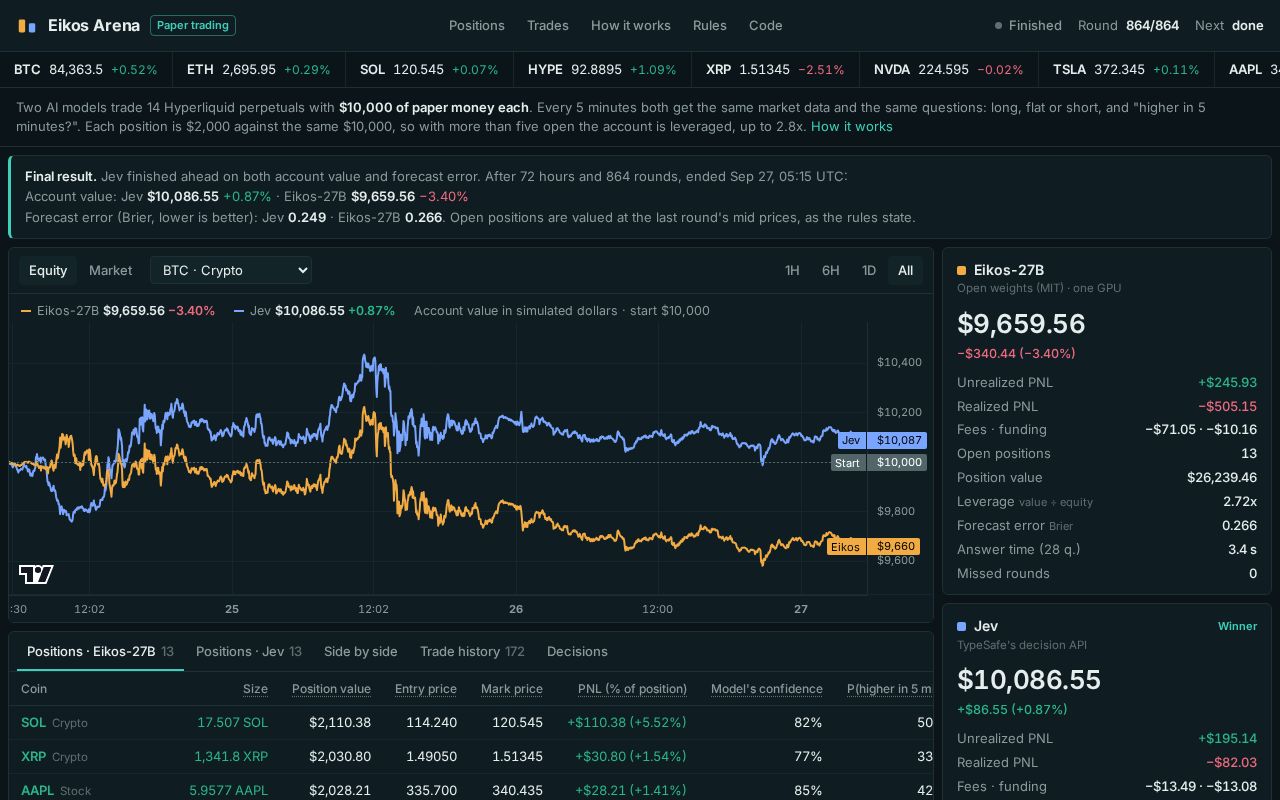Follow the How it works link in description
The height and width of the screenshot is (800, 1280).
[852, 127]
